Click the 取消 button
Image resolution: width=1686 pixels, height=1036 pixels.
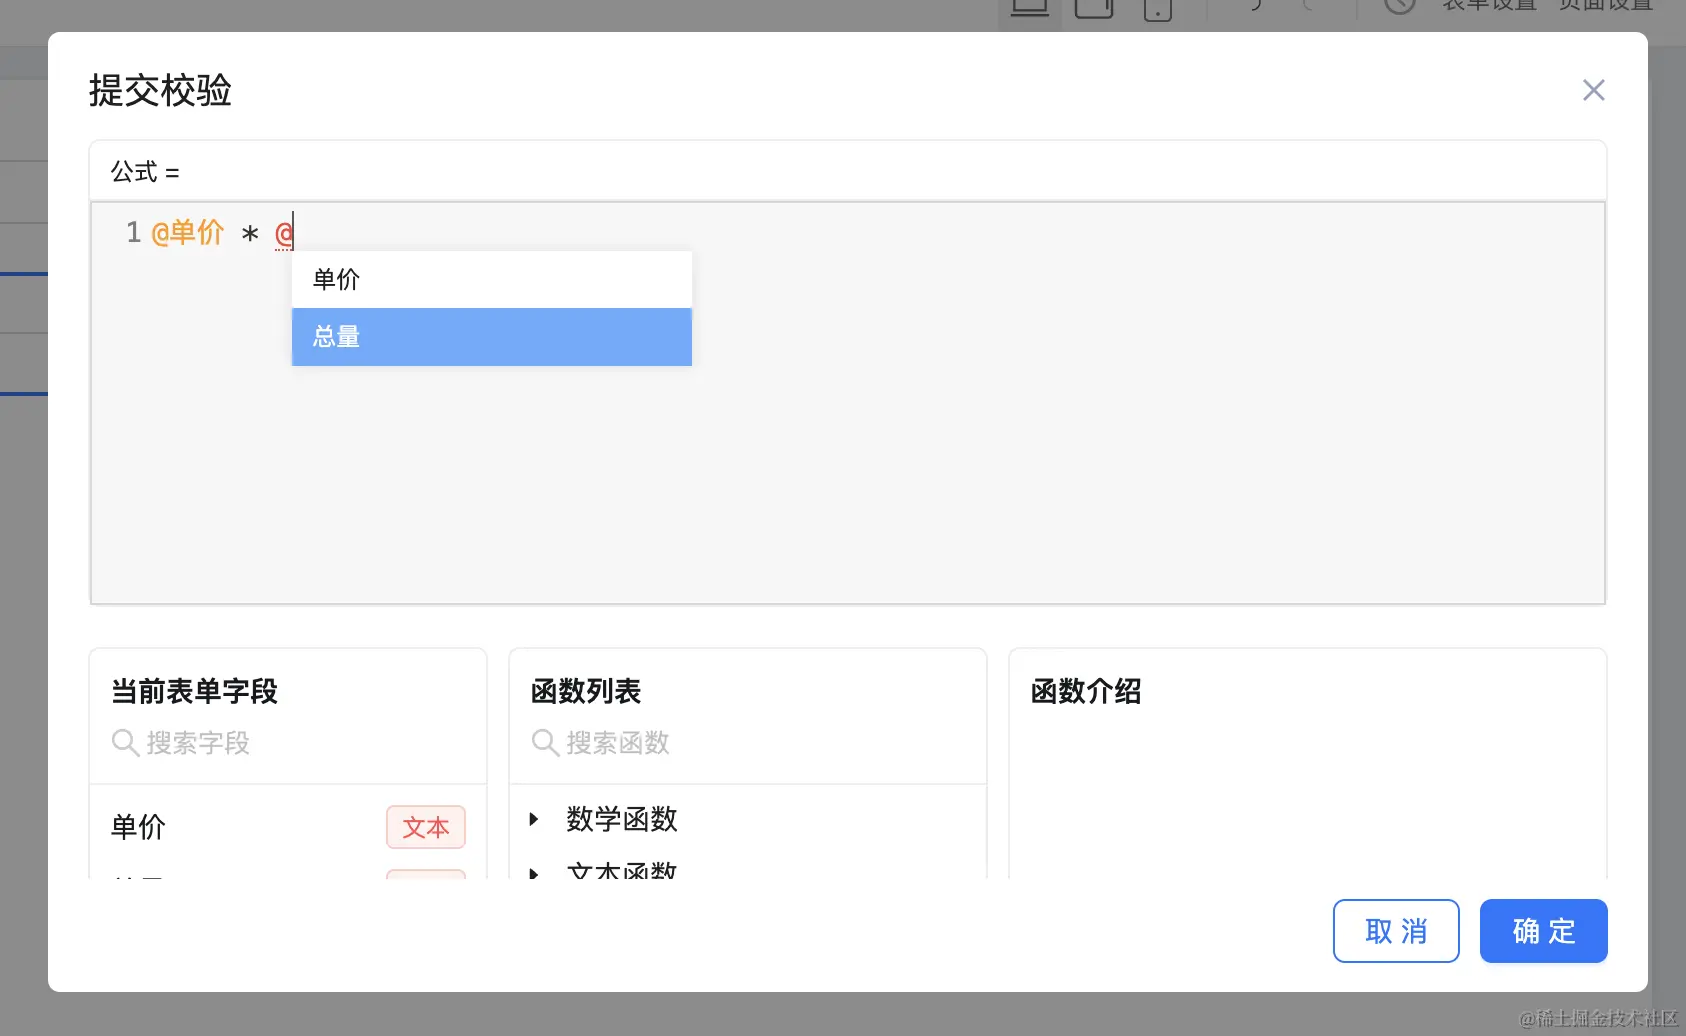pyautogui.click(x=1396, y=931)
